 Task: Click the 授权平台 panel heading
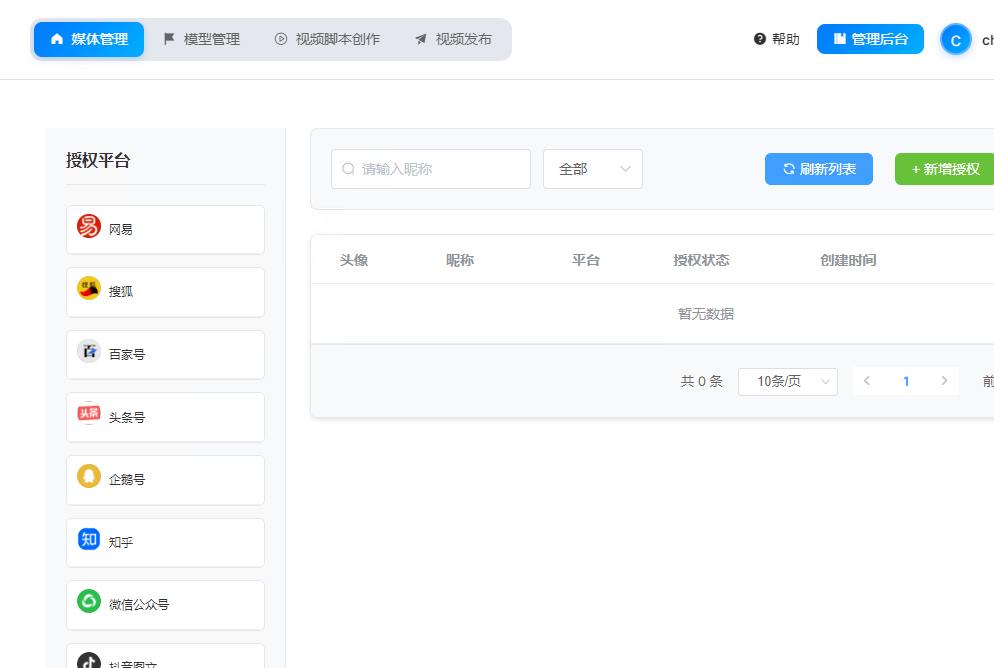coord(98,160)
